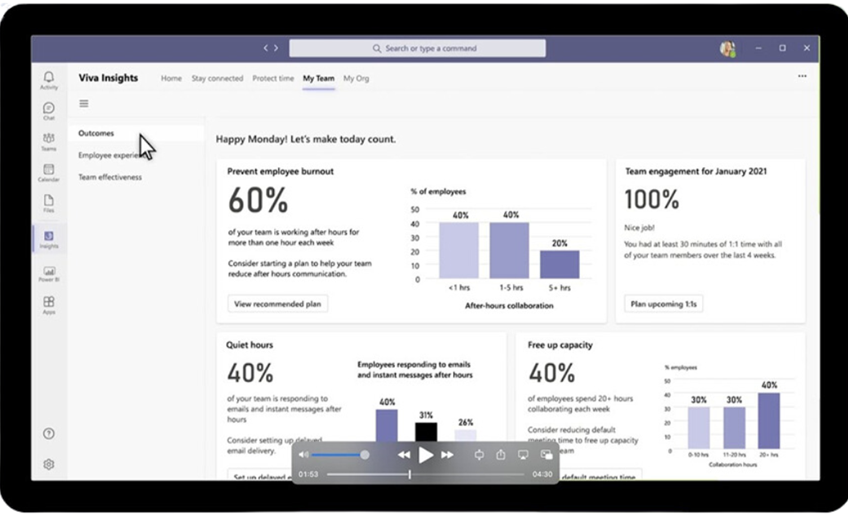Rewind the video player
Image resolution: width=848 pixels, height=514 pixels.
coord(403,455)
